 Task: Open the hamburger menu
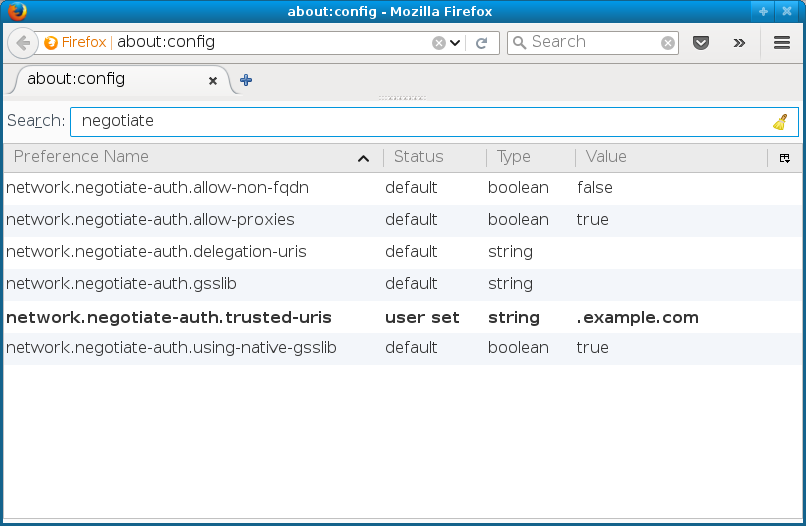click(x=782, y=43)
